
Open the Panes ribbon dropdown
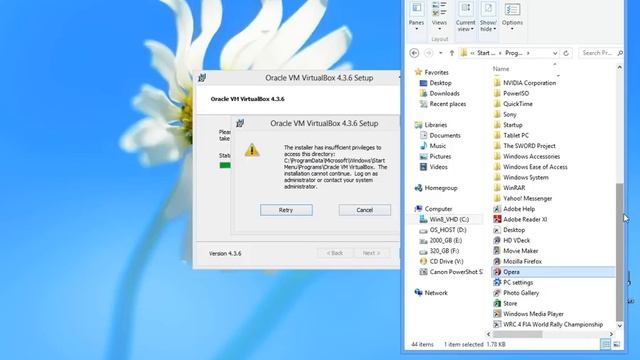click(416, 16)
